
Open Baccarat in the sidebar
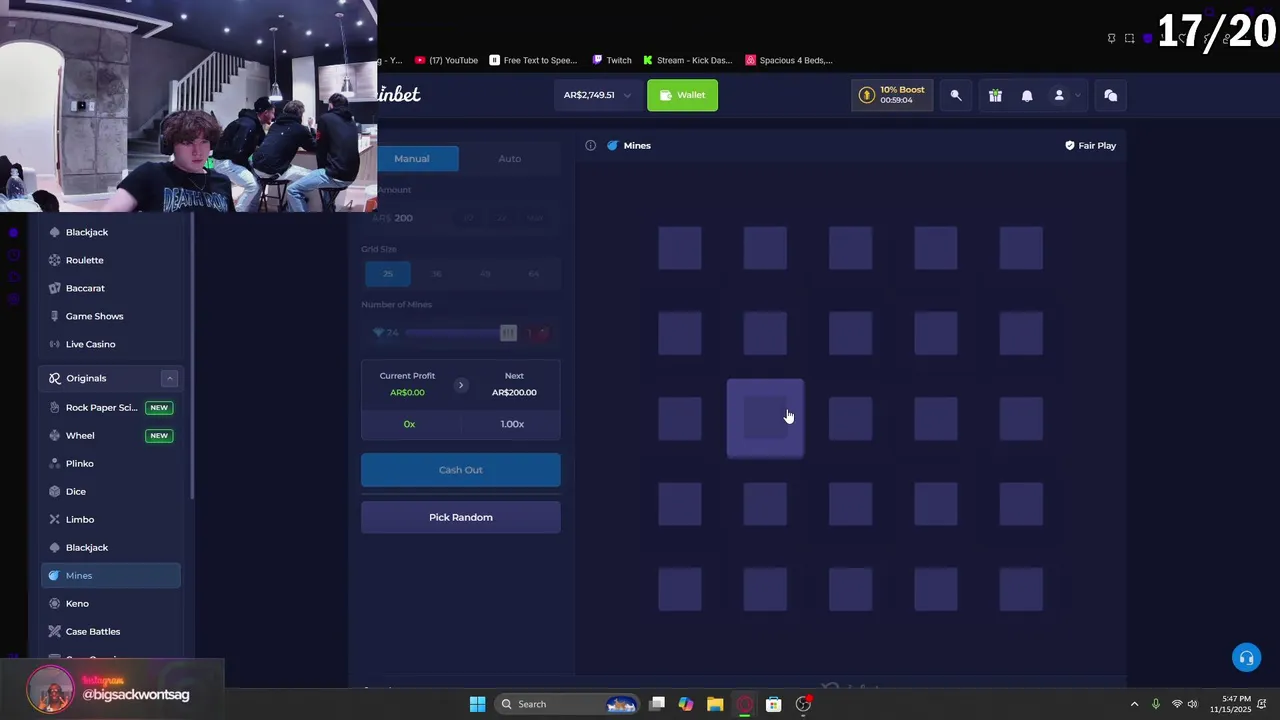point(110,288)
